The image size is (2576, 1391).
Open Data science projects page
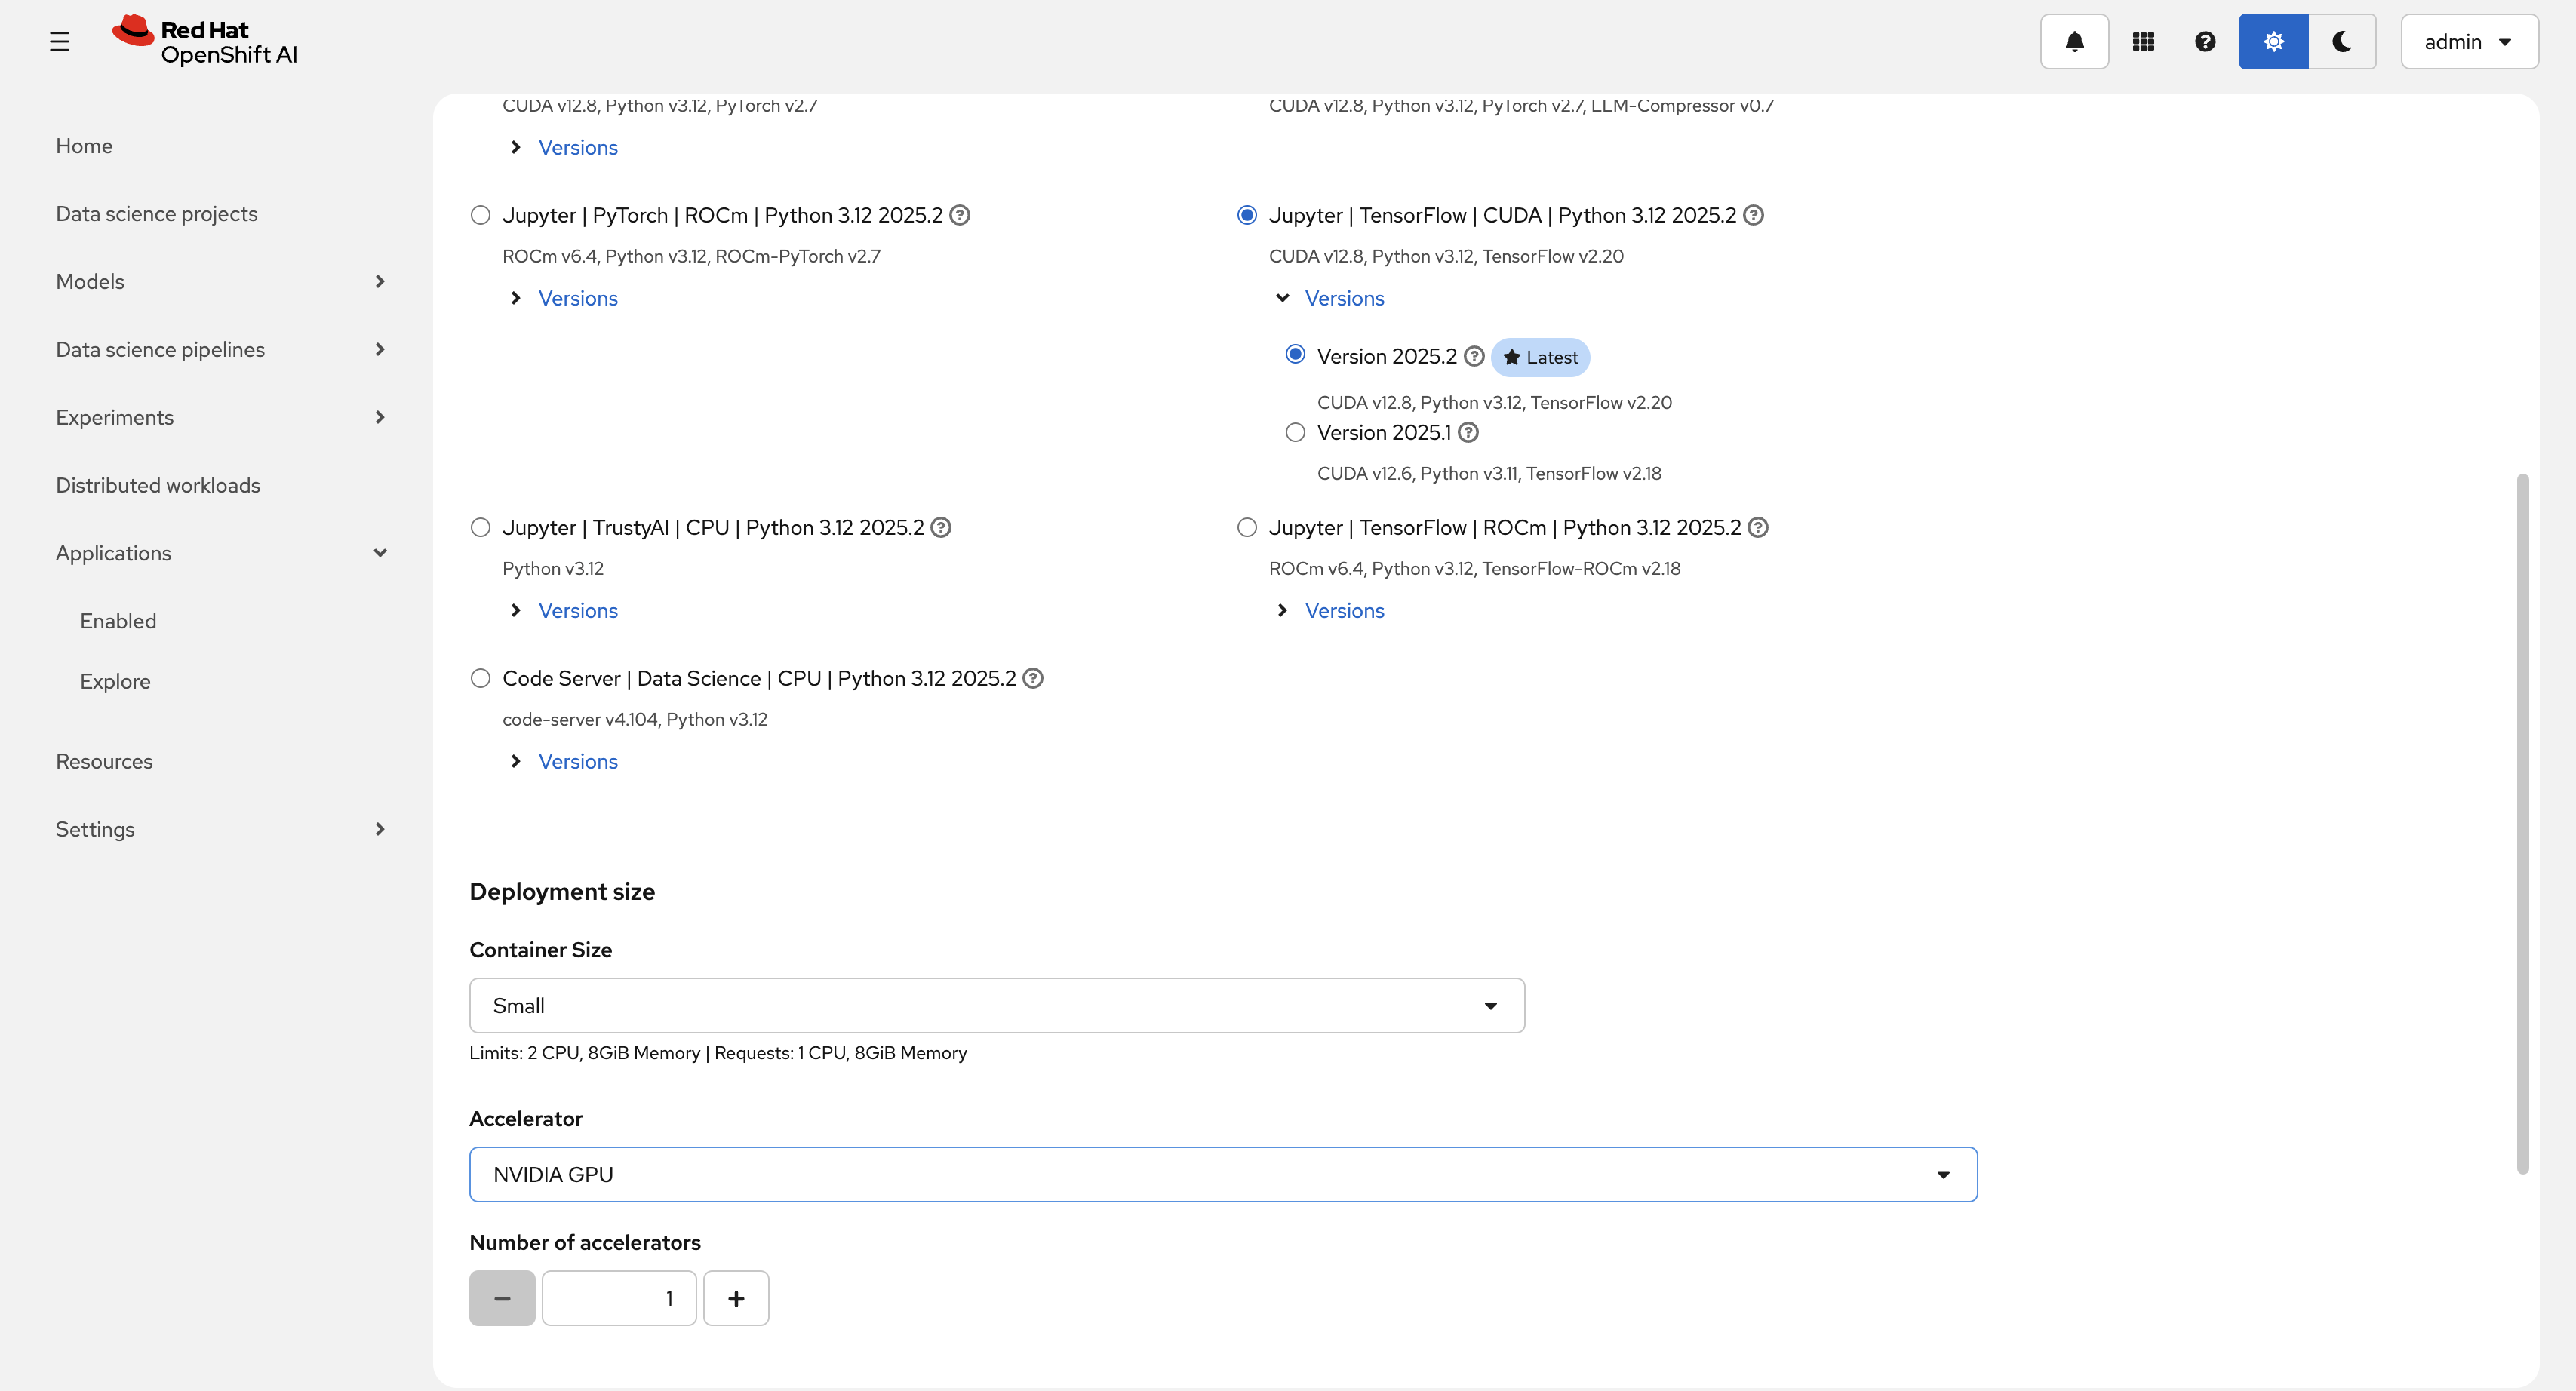(x=157, y=214)
